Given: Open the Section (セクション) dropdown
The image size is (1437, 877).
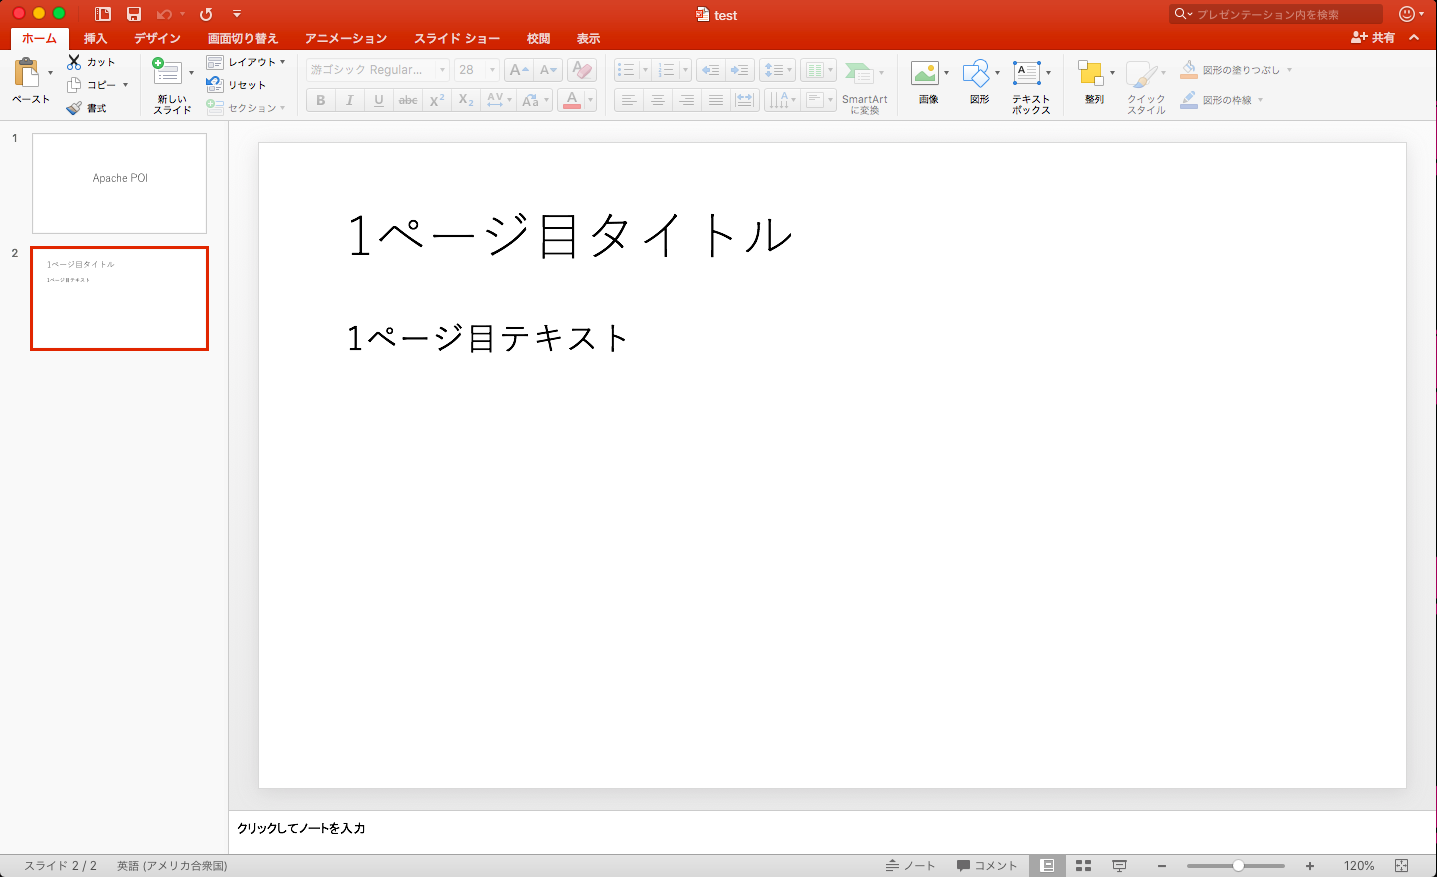Looking at the screenshot, I should click(x=246, y=108).
